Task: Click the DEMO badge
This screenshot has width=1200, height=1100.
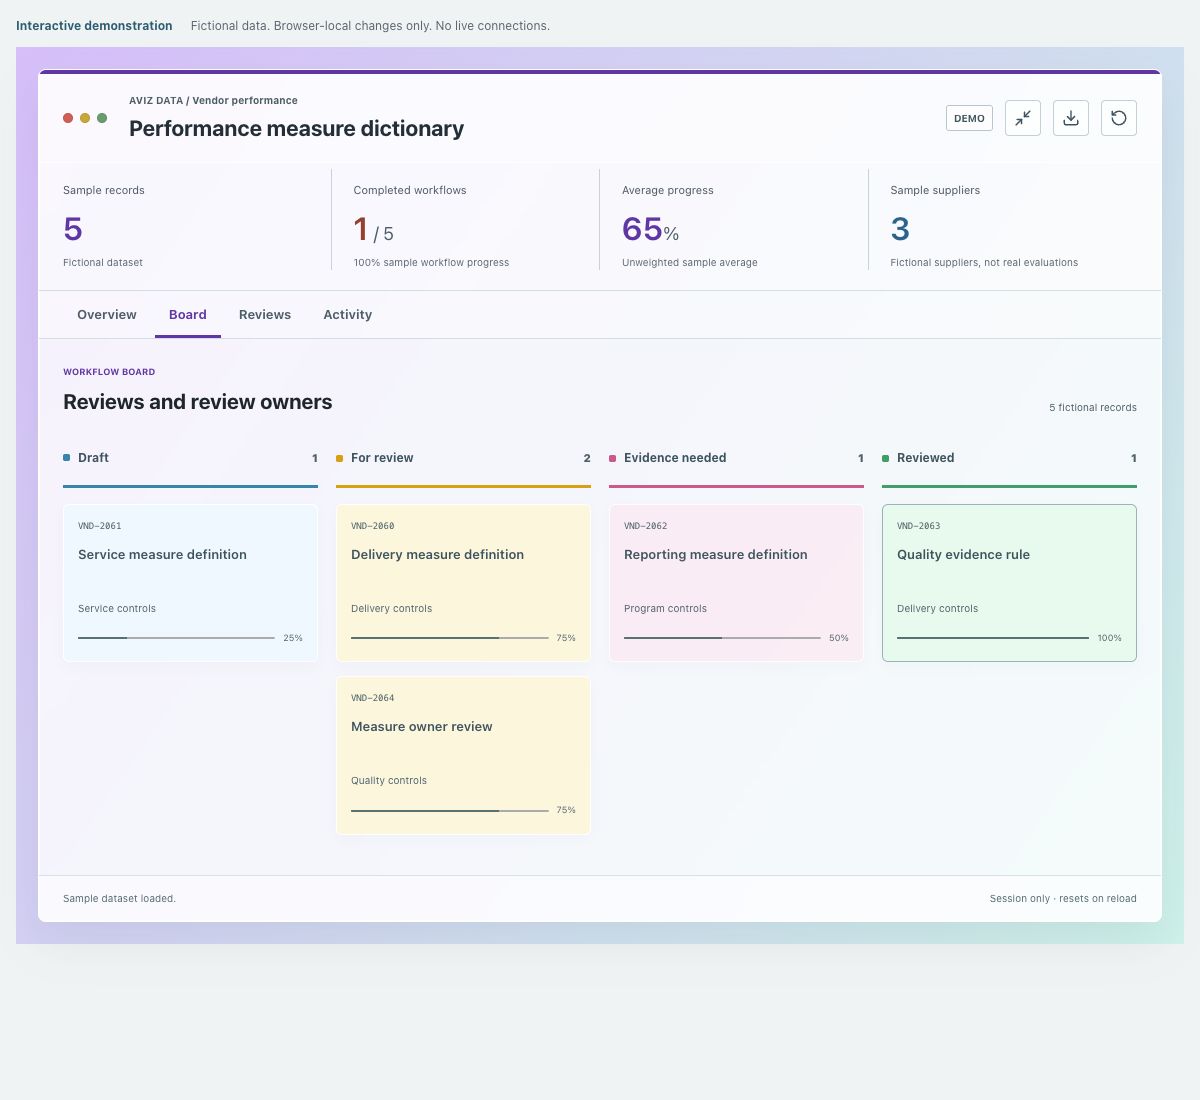Action: coord(969,118)
